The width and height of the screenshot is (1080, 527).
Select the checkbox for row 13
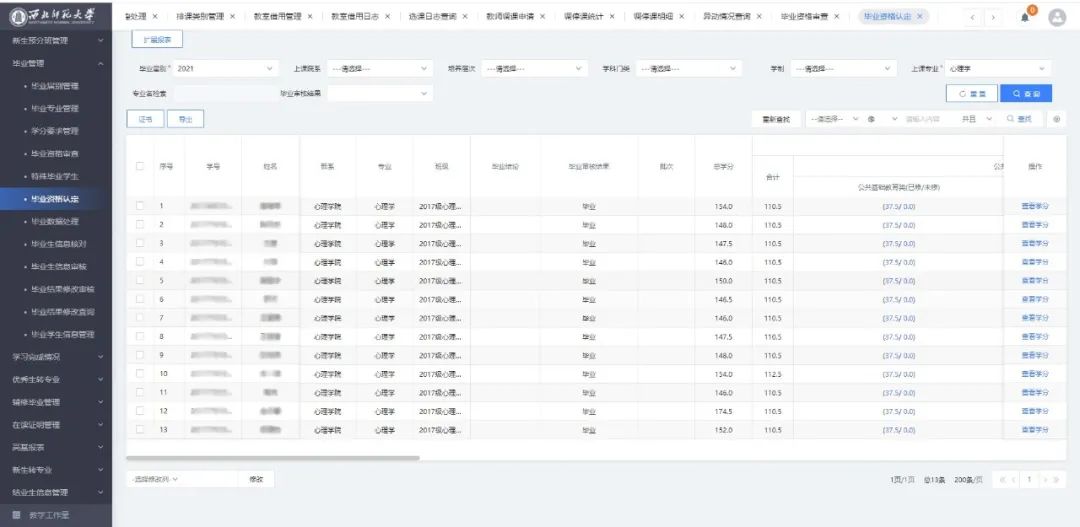(140, 429)
